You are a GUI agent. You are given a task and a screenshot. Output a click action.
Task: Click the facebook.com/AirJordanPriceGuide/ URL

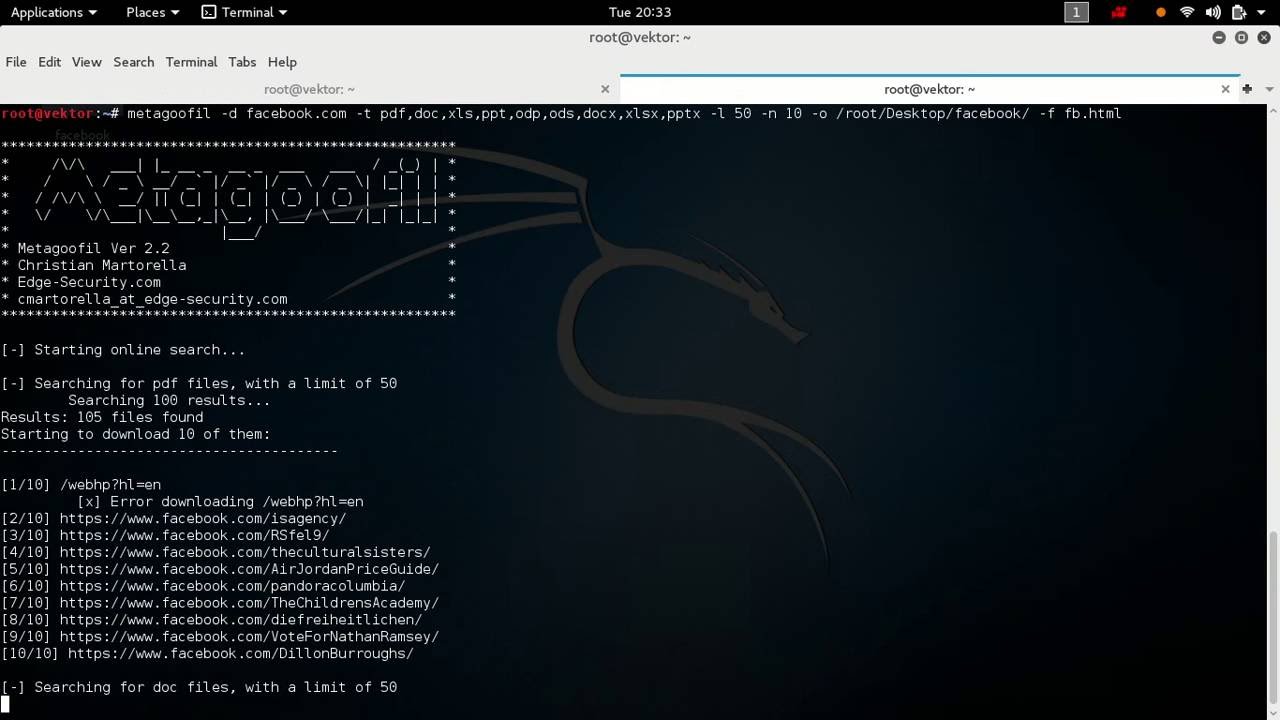click(249, 569)
